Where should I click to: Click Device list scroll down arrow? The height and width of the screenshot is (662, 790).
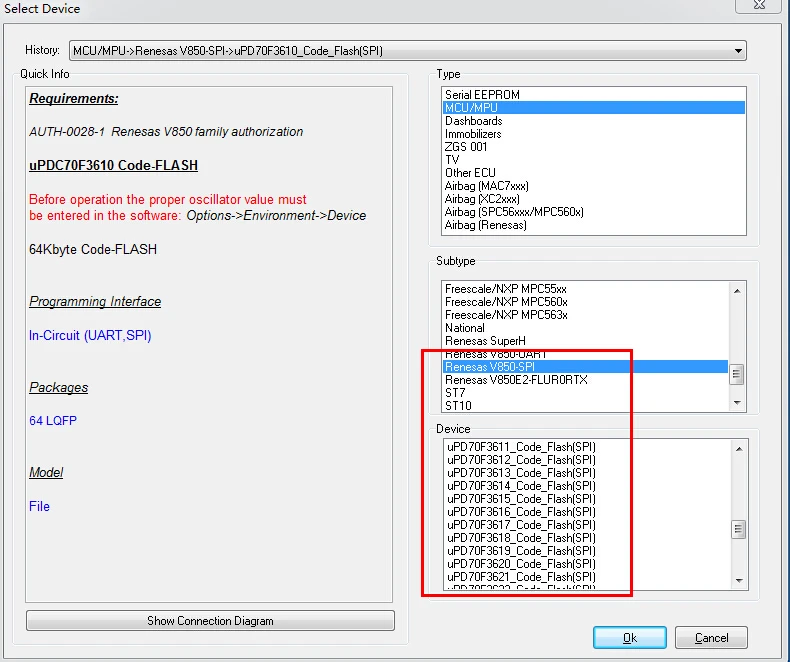(739, 580)
